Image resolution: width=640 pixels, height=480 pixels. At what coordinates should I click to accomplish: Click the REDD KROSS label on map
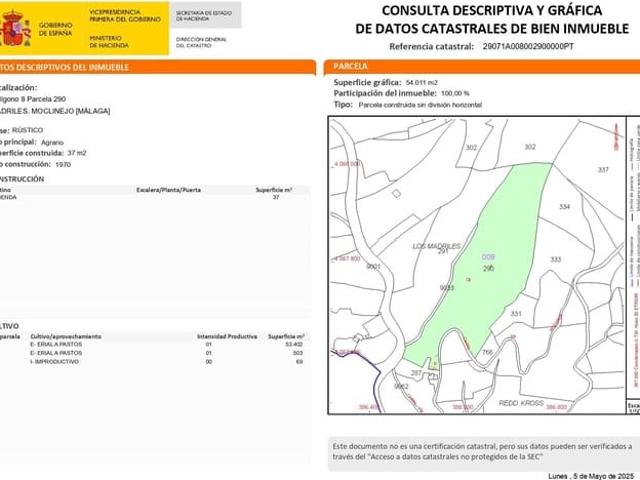click(x=521, y=403)
